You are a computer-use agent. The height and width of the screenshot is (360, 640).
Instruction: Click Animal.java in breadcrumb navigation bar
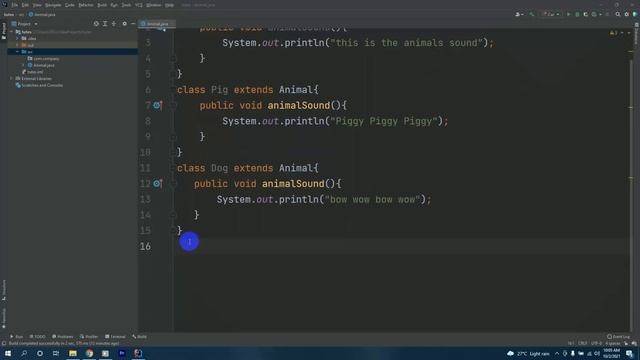coord(42,15)
